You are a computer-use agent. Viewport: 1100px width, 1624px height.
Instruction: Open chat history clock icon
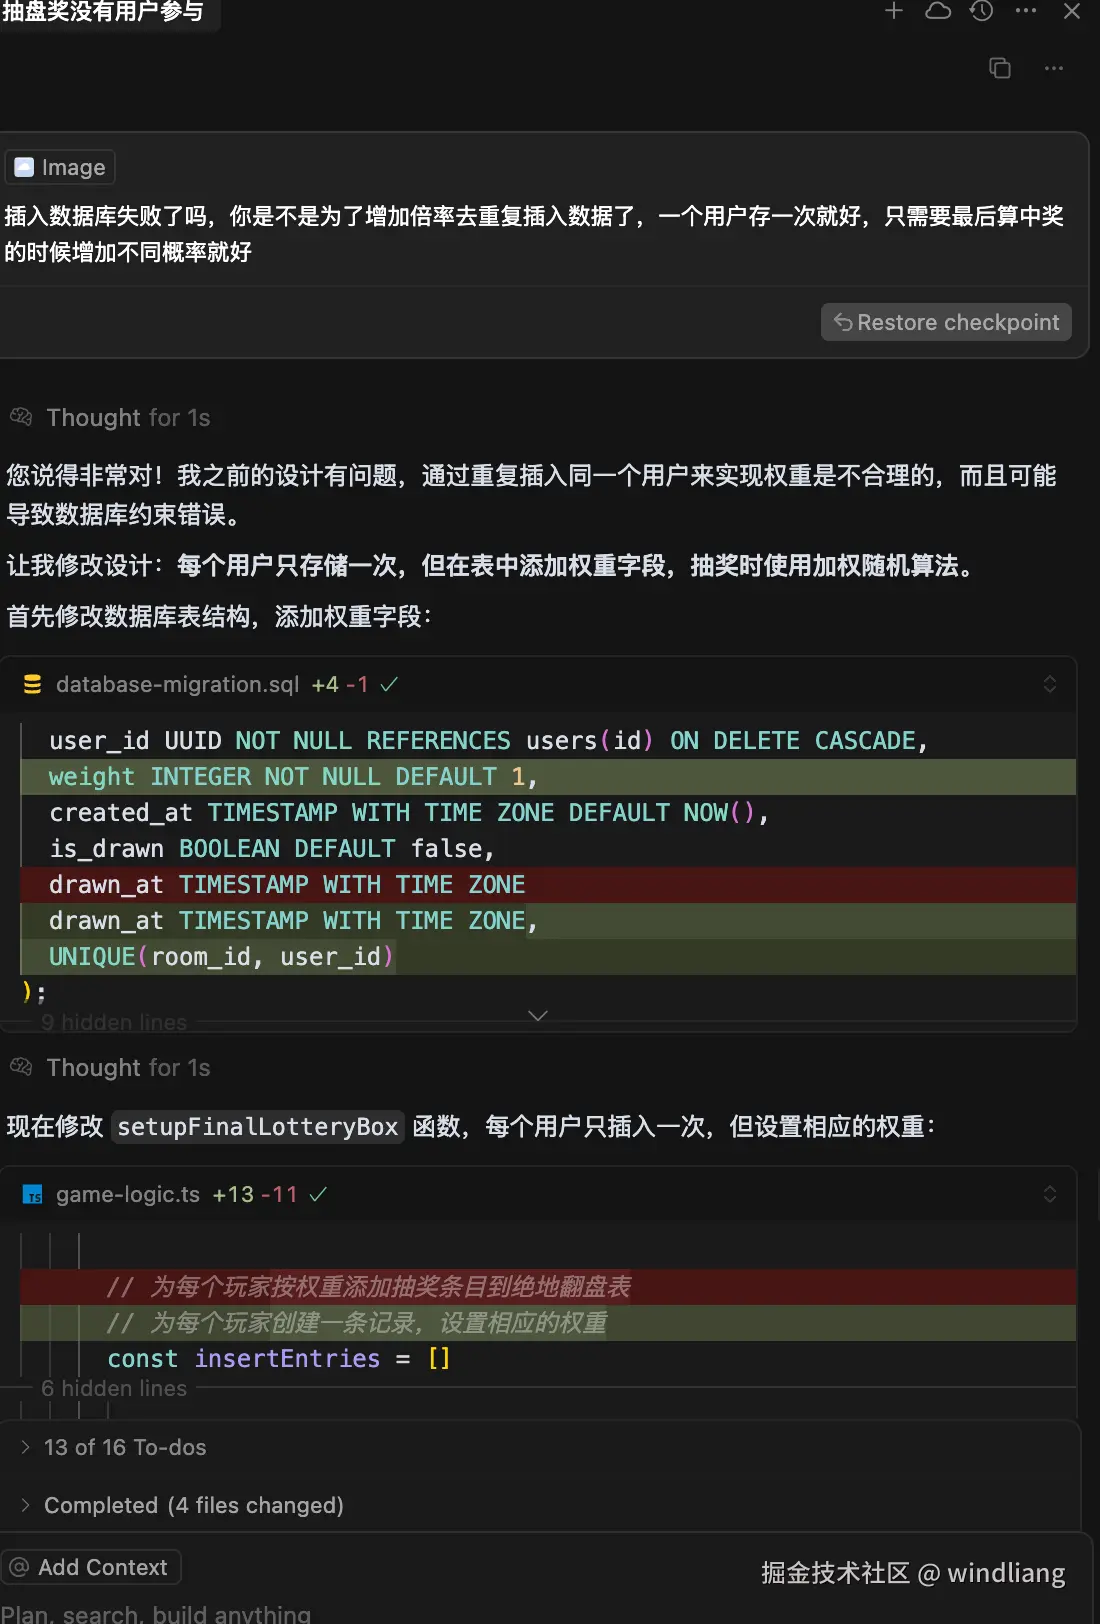[982, 11]
